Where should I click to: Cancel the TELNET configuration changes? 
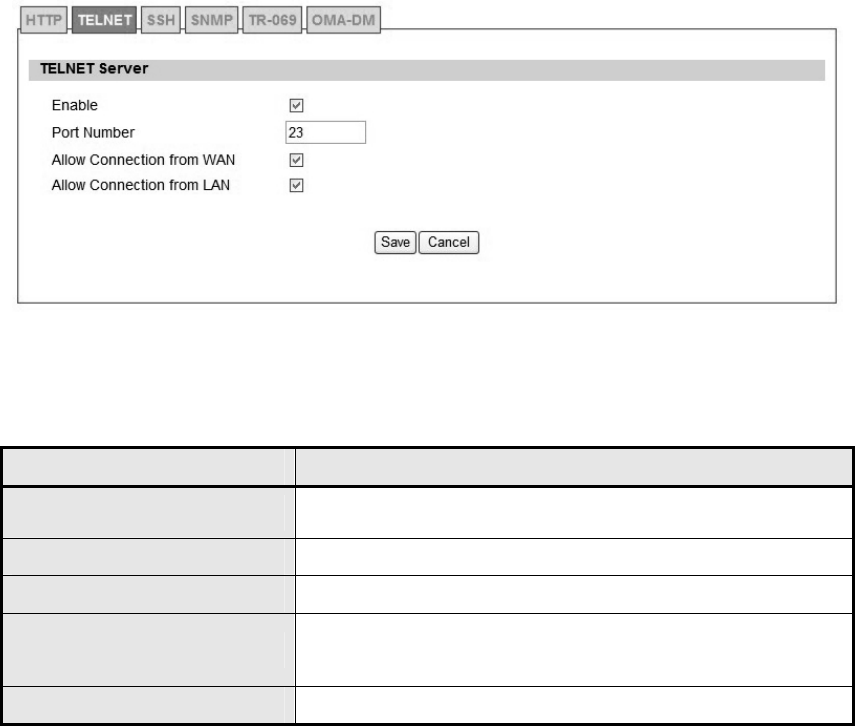point(449,242)
